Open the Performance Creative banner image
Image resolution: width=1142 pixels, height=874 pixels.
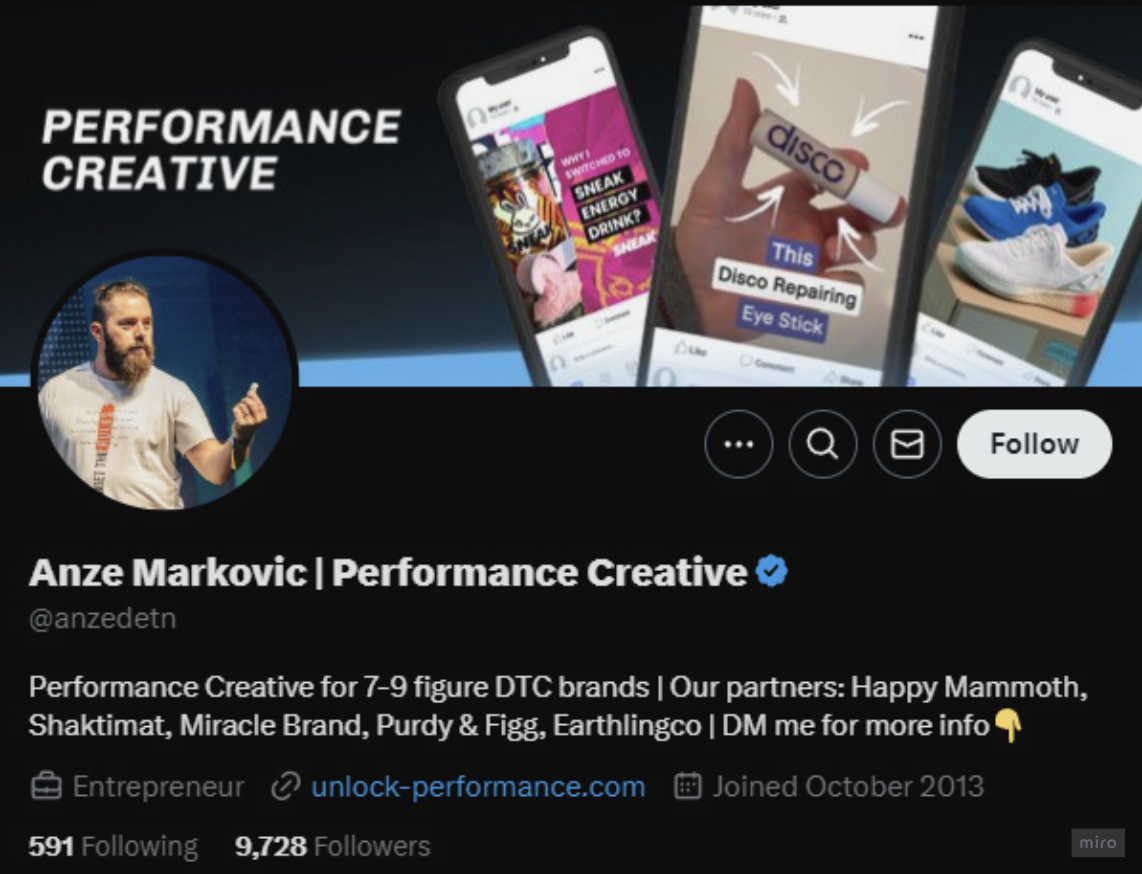[571, 193]
